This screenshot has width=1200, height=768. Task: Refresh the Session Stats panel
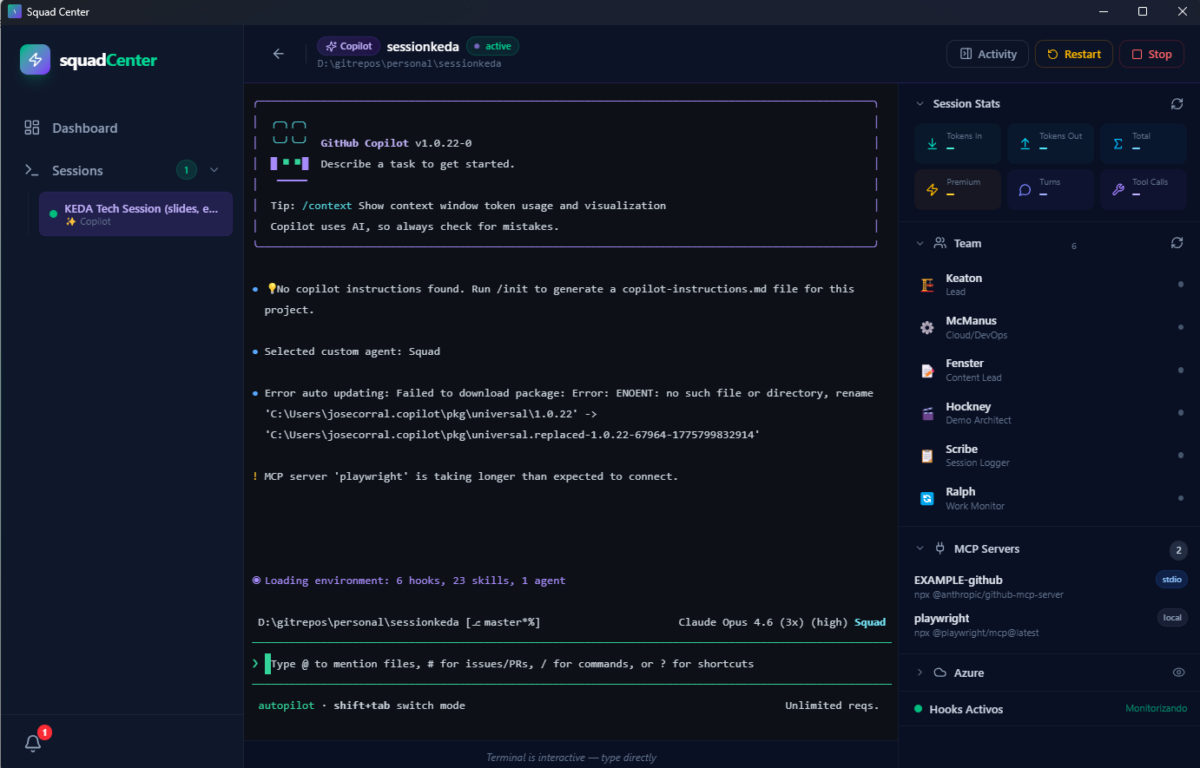point(1177,104)
